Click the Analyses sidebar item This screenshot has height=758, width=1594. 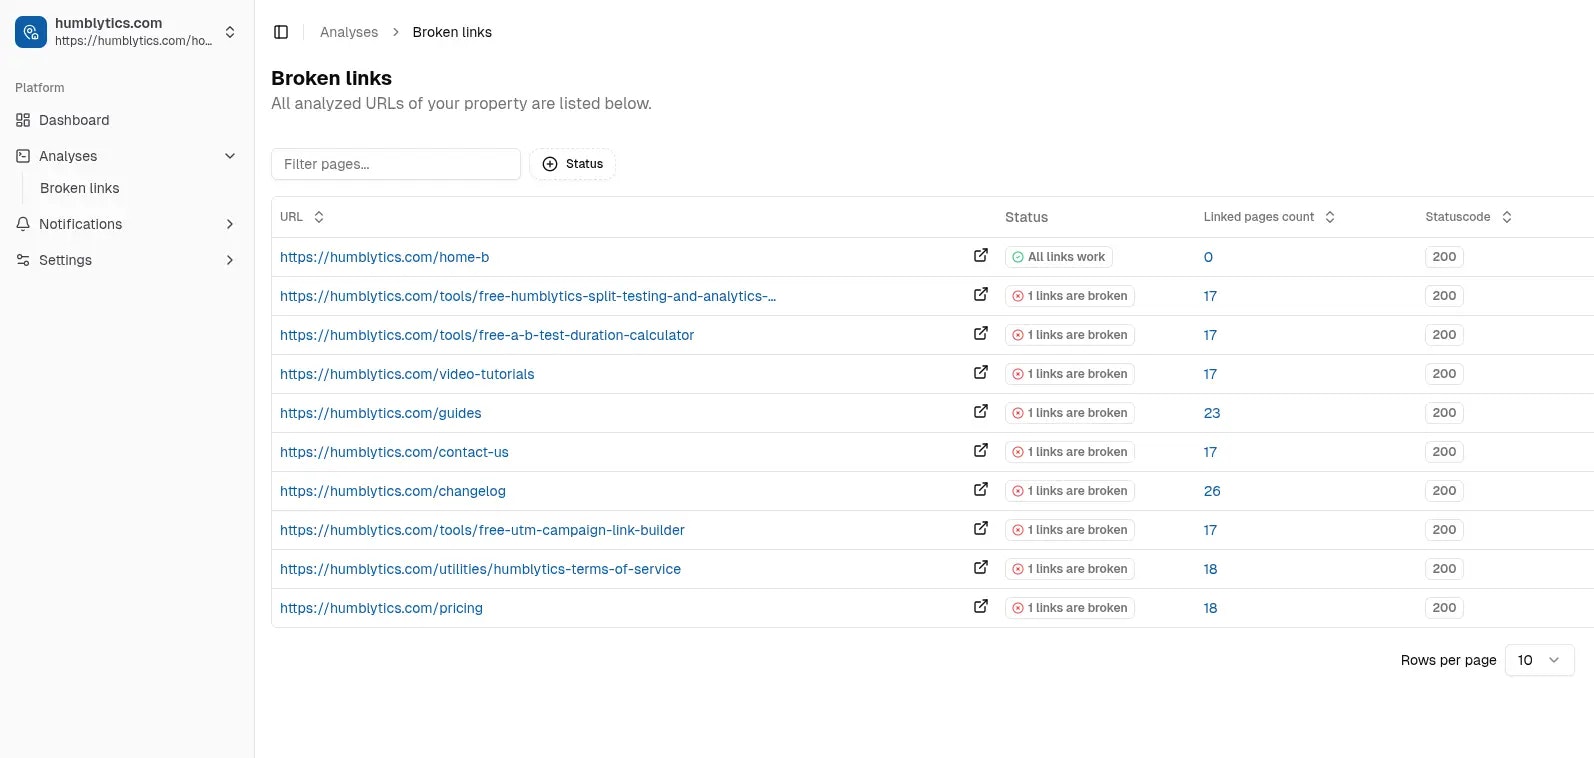point(68,156)
